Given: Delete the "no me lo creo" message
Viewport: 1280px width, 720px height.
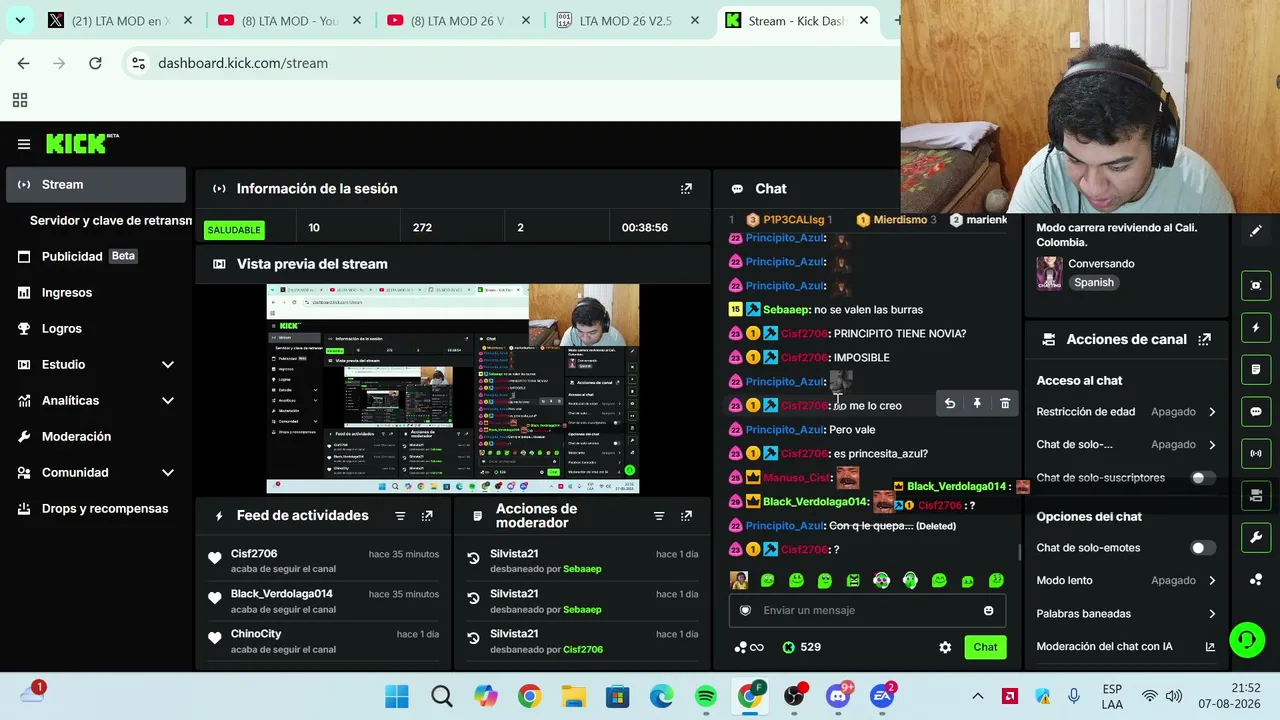Looking at the screenshot, I should tap(1005, 404).
